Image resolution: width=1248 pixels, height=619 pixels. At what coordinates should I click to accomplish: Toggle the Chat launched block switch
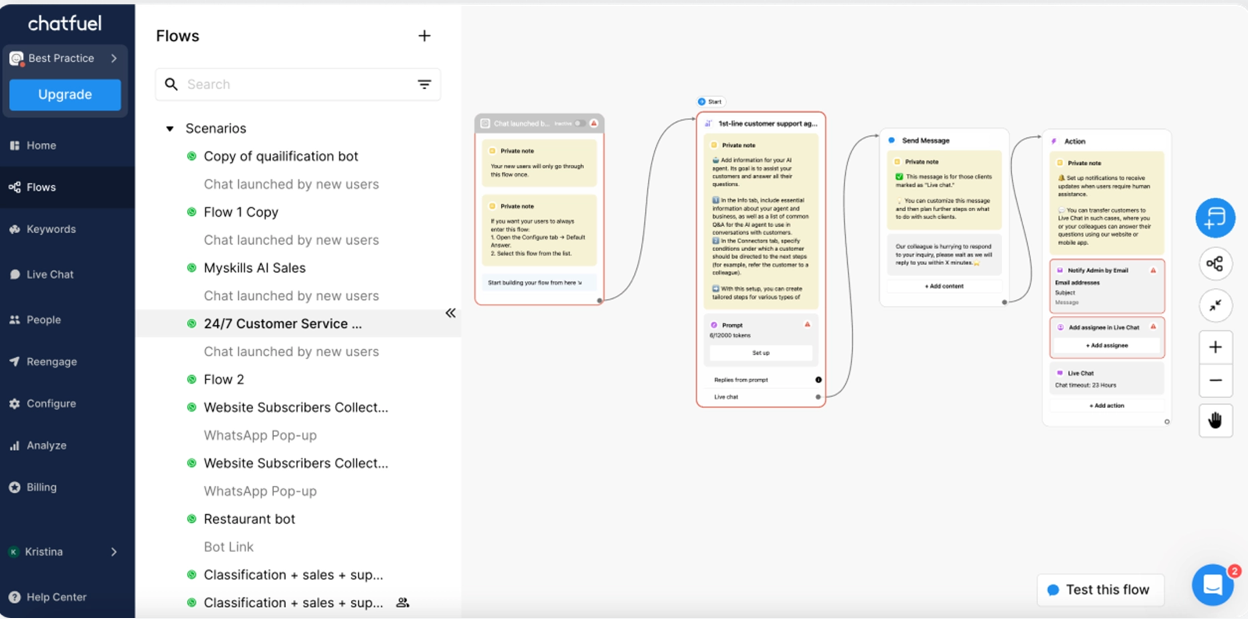[580, 124]
